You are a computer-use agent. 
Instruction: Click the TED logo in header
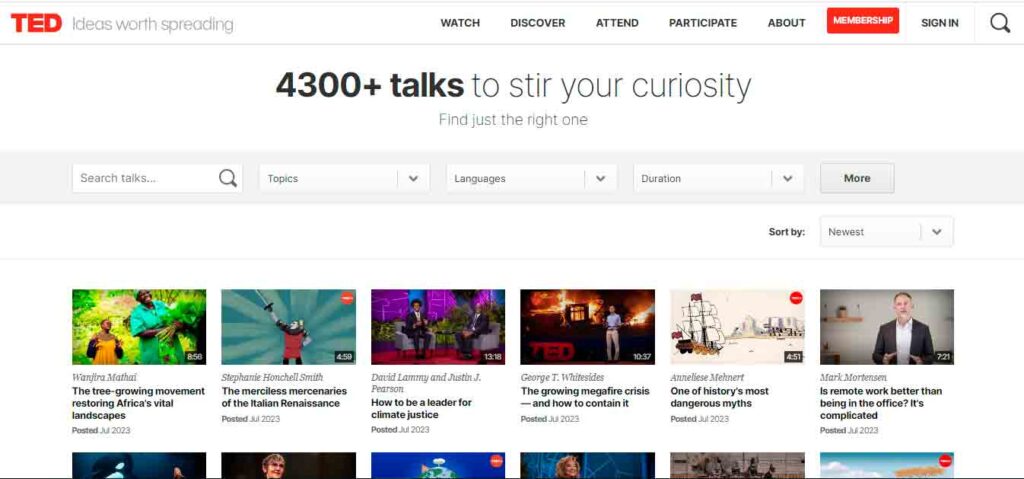(36, 23)
